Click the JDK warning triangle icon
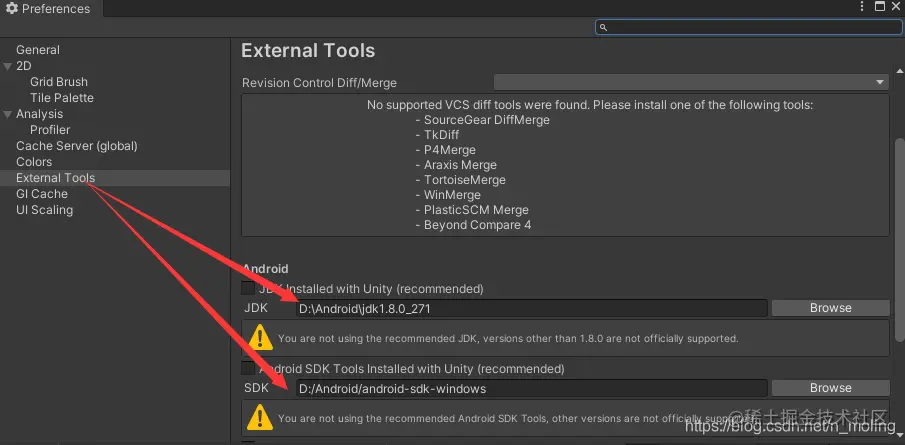The image size is (905, 445). [260, 337]
